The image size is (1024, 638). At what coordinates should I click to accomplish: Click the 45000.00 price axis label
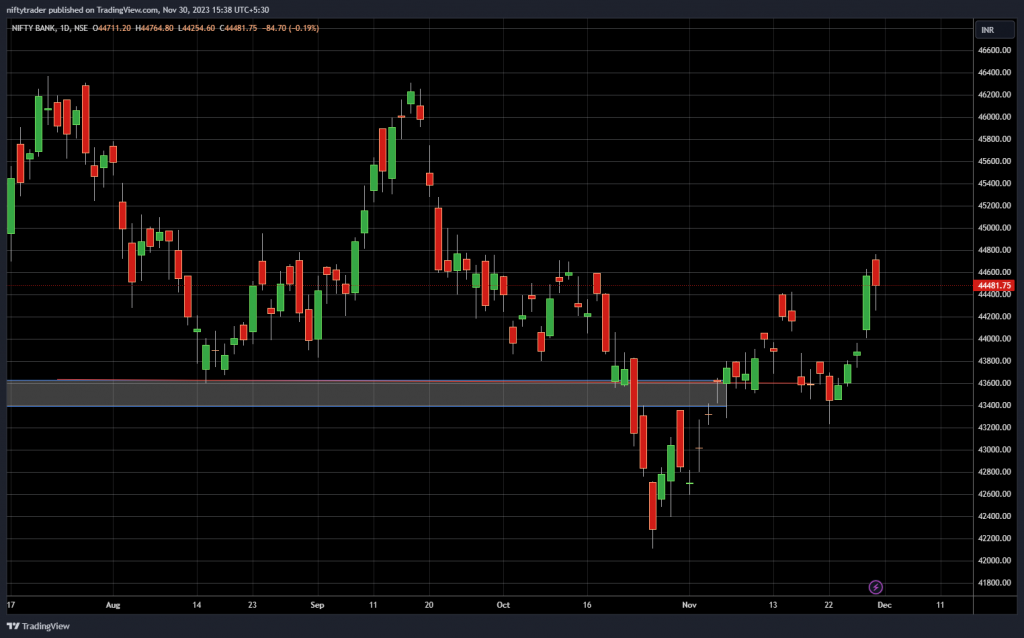click(x=994, y=228)
